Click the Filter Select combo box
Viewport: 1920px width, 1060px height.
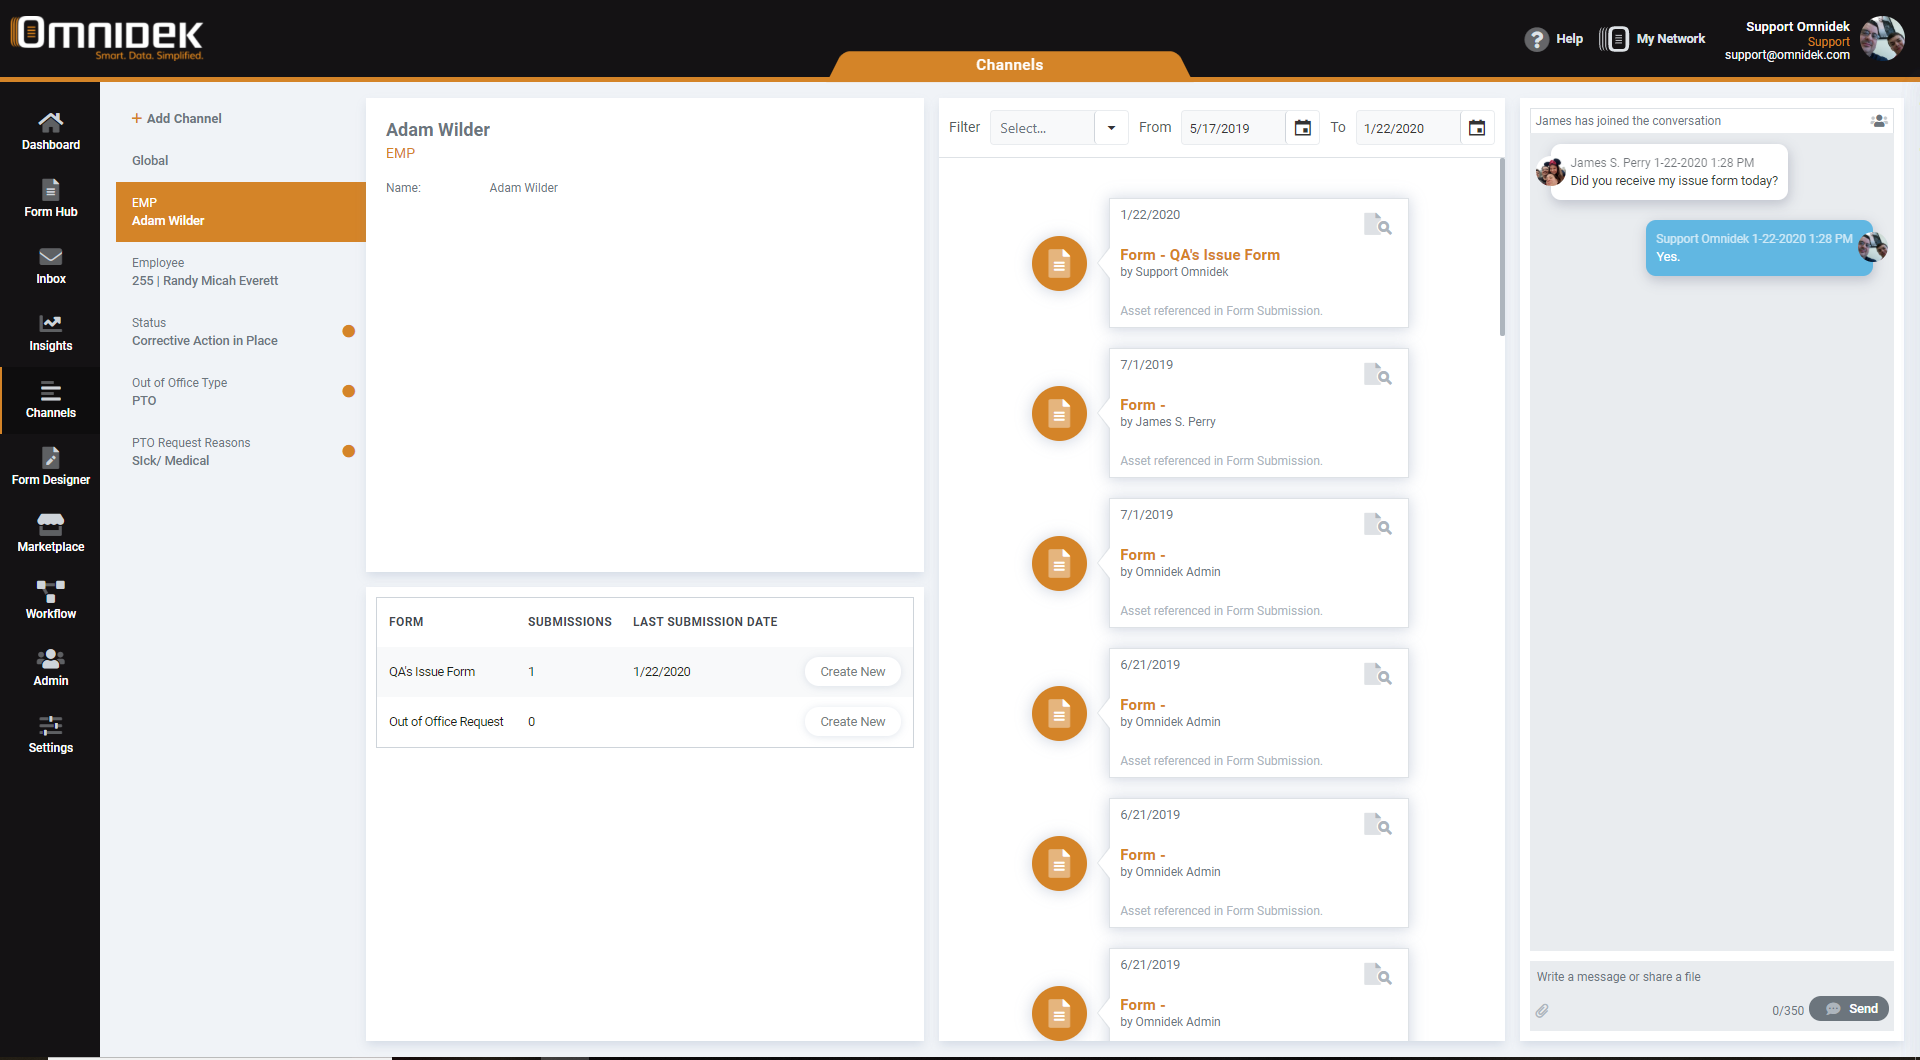point(1059,128)
